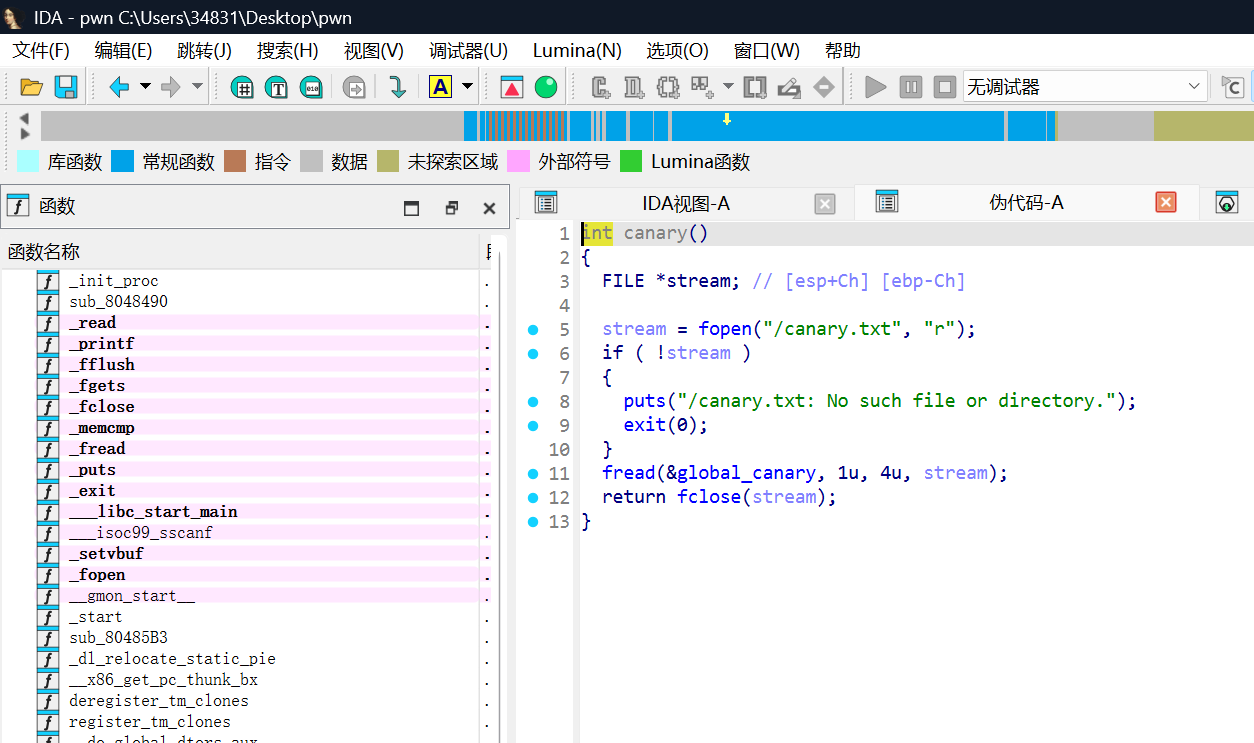
Task: Click the yellow marker in navigation band
Action: point(727,119)
